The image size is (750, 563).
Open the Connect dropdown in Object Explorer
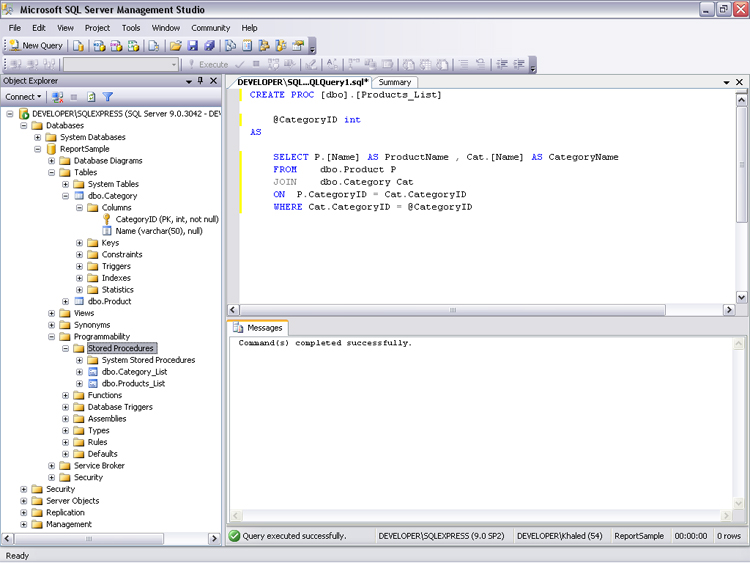click(23, 97)
